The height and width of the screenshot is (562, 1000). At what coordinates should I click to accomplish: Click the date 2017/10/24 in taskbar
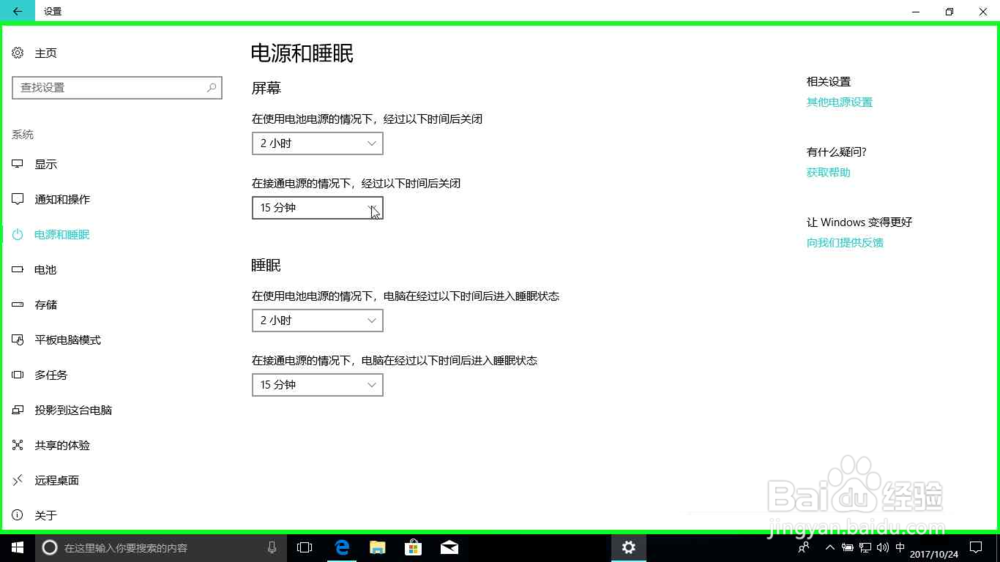point(934,554)
